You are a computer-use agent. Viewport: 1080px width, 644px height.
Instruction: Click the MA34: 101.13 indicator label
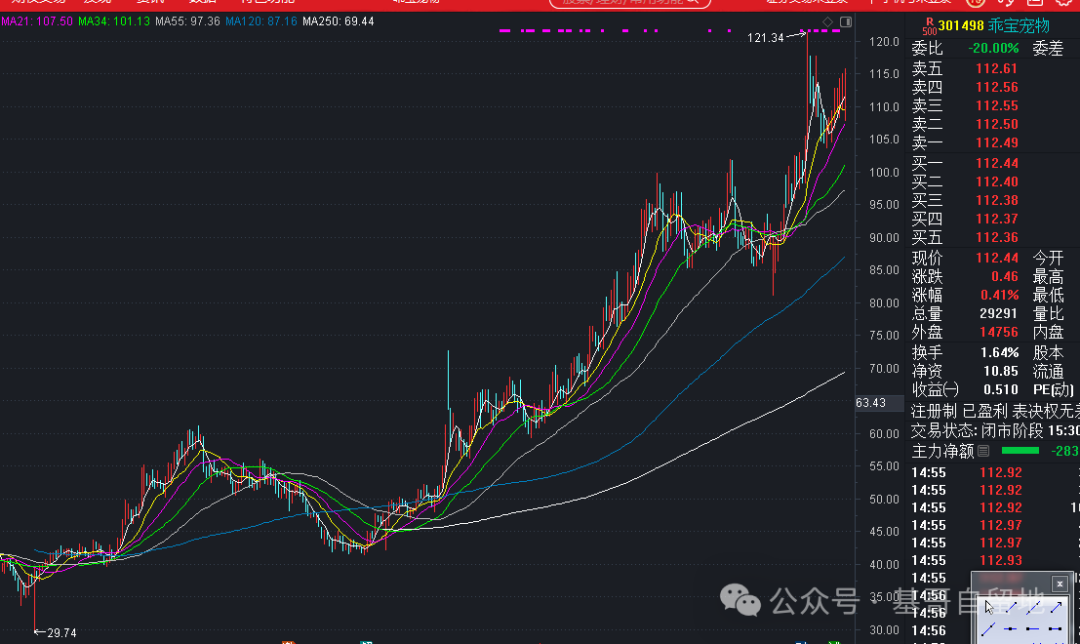[114, 21]
